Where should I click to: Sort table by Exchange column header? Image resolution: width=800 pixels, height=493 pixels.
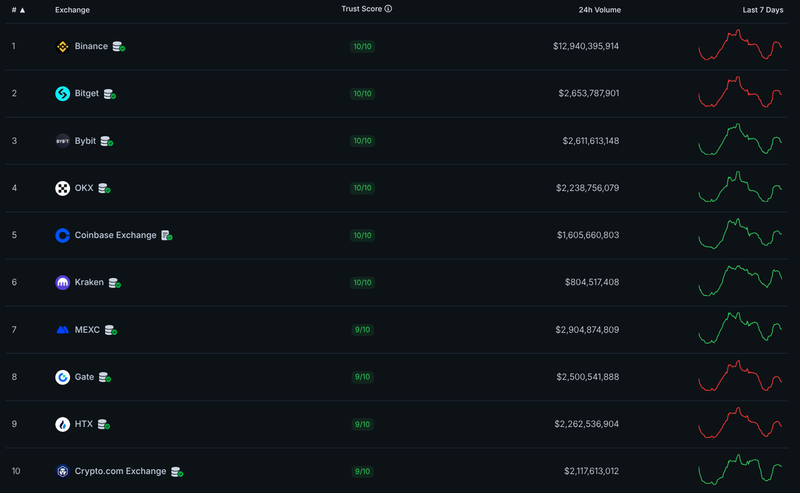click(x=72, y=10)
